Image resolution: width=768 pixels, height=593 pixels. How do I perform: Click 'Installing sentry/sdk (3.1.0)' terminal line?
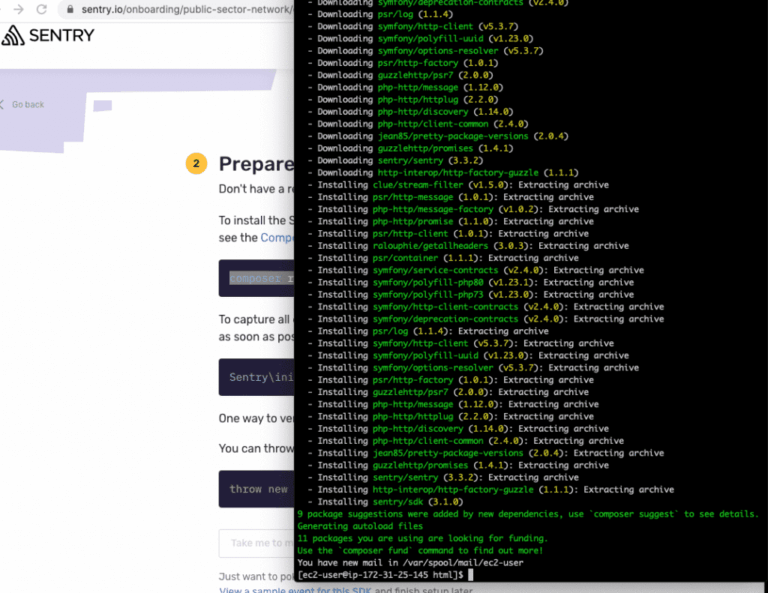click(385, 502)
